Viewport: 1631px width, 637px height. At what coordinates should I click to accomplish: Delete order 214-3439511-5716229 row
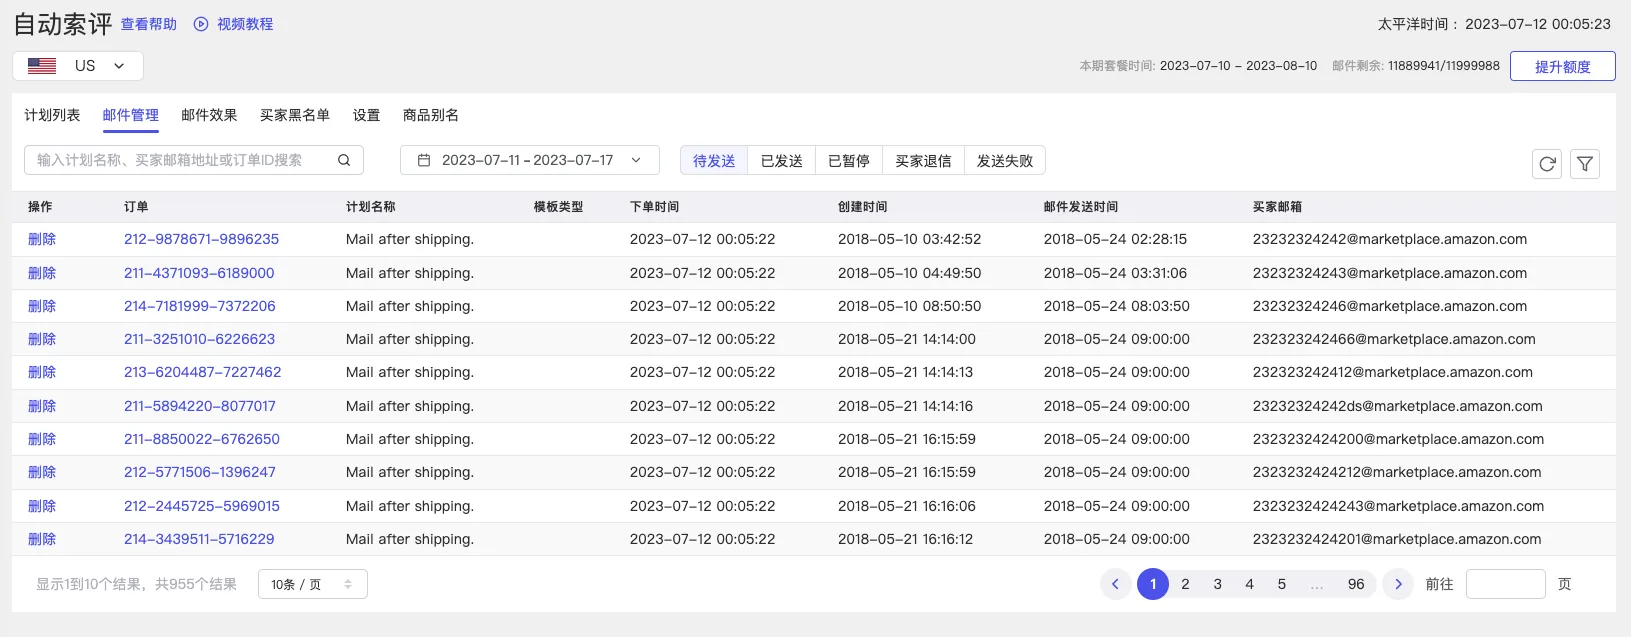click(x=42, y=539)
